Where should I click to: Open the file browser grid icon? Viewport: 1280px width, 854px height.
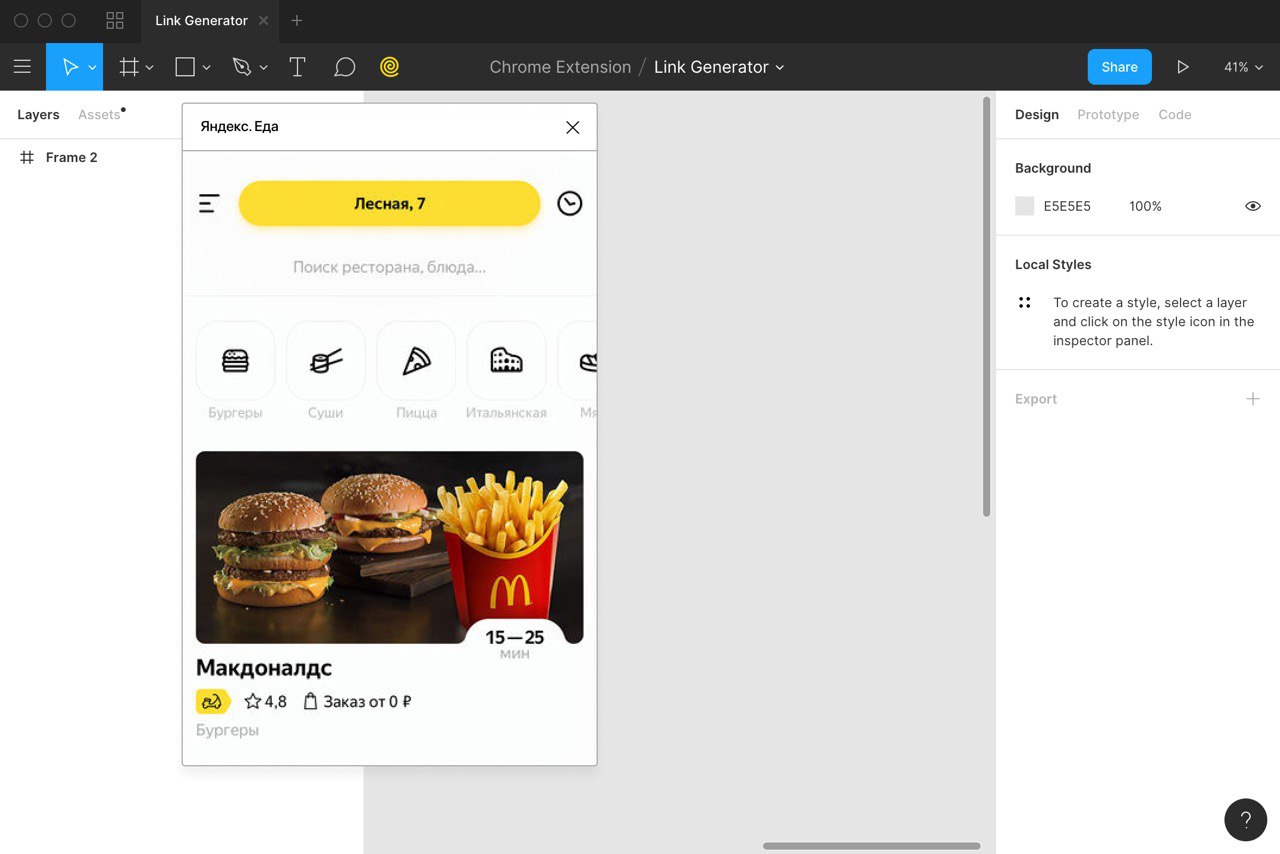(115, 20)
